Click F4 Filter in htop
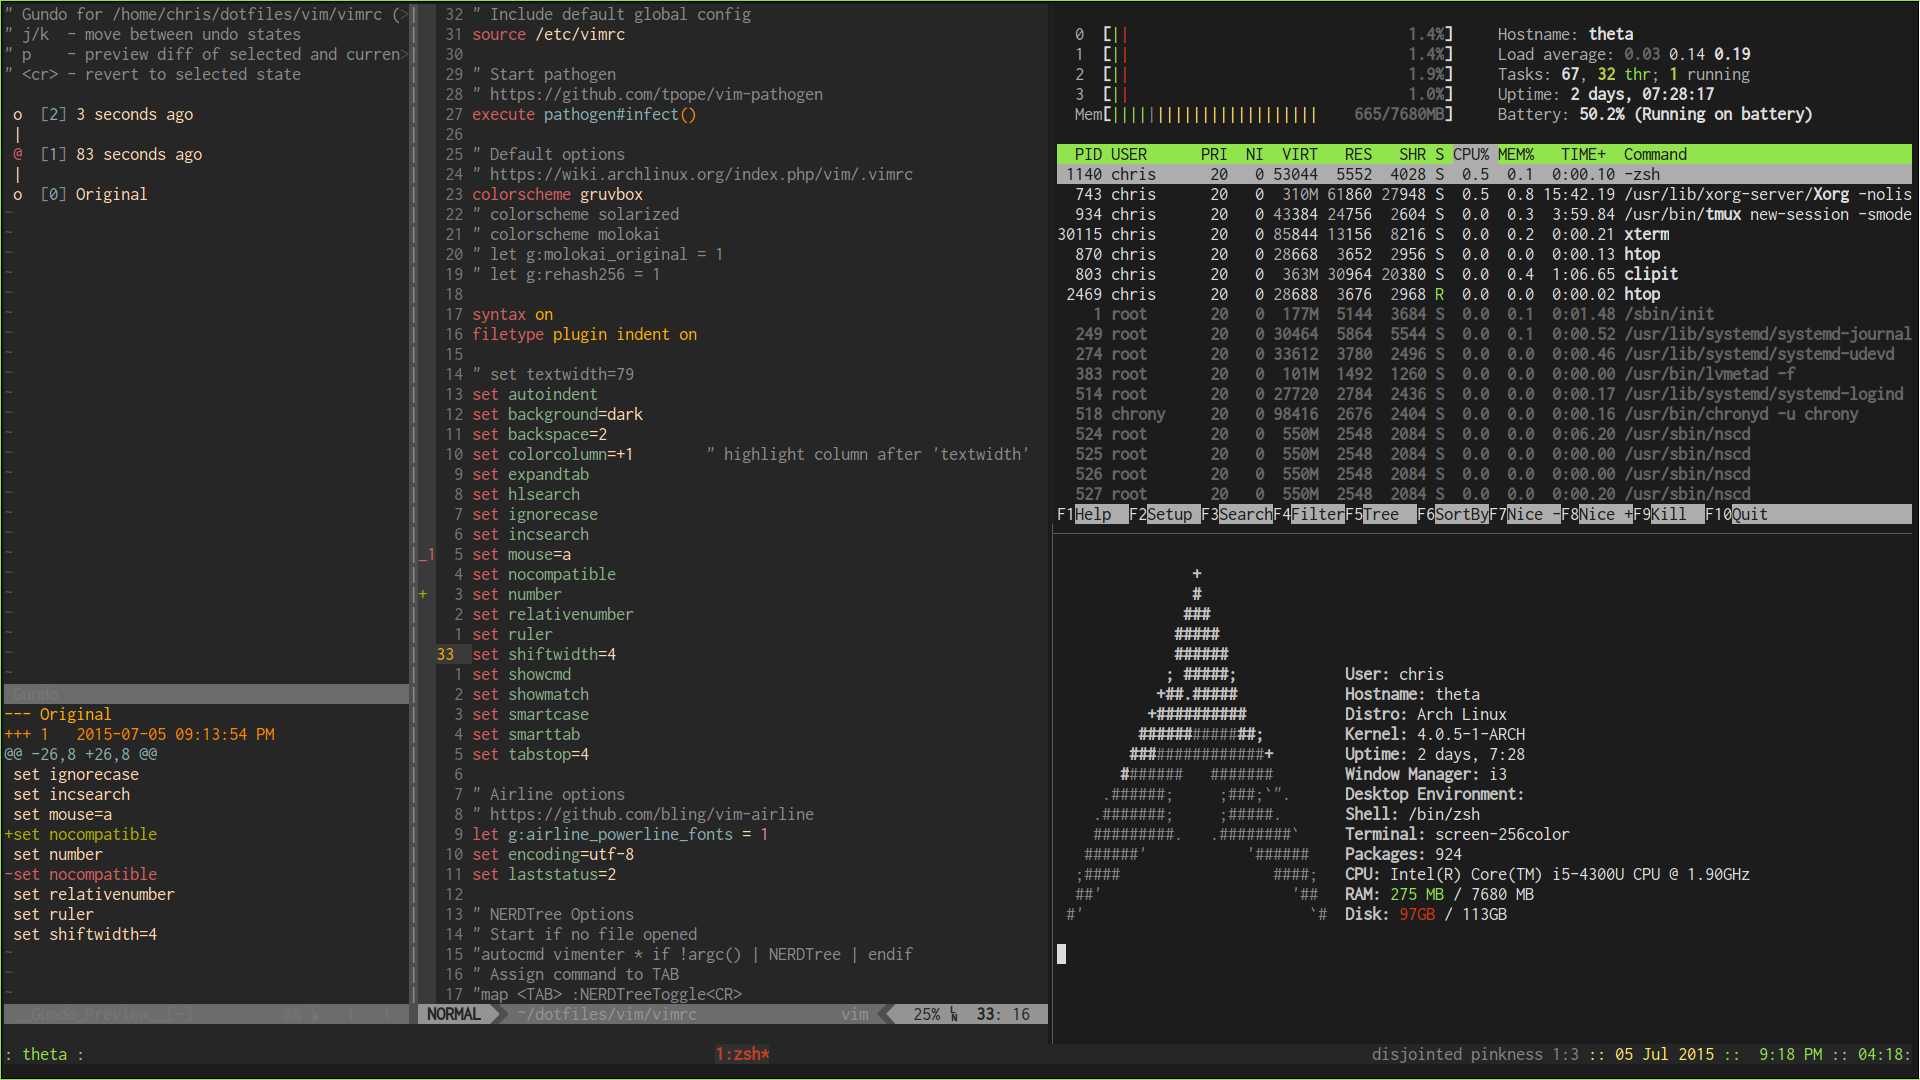The height and width of the screenshot is (1080, 1920). click(x=1316, y=514)
